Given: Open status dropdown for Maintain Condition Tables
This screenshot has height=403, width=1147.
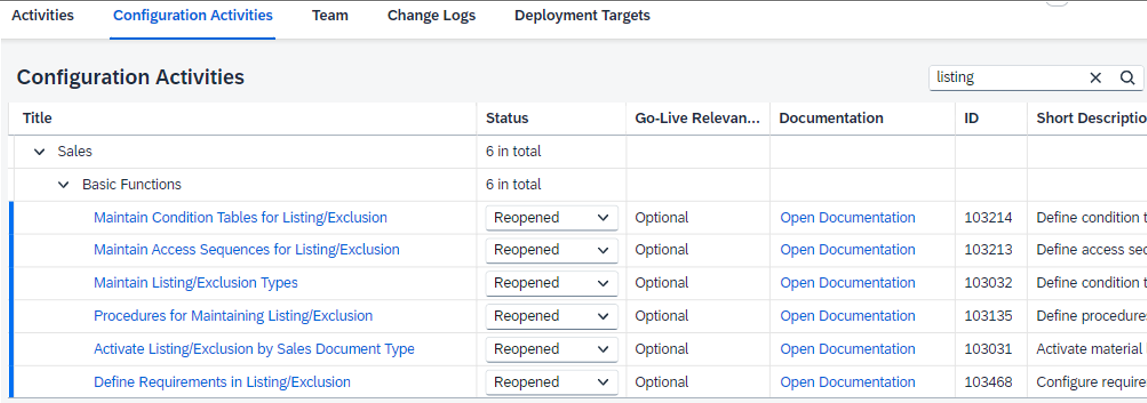Looking at the screenshot, I should 552,217.
